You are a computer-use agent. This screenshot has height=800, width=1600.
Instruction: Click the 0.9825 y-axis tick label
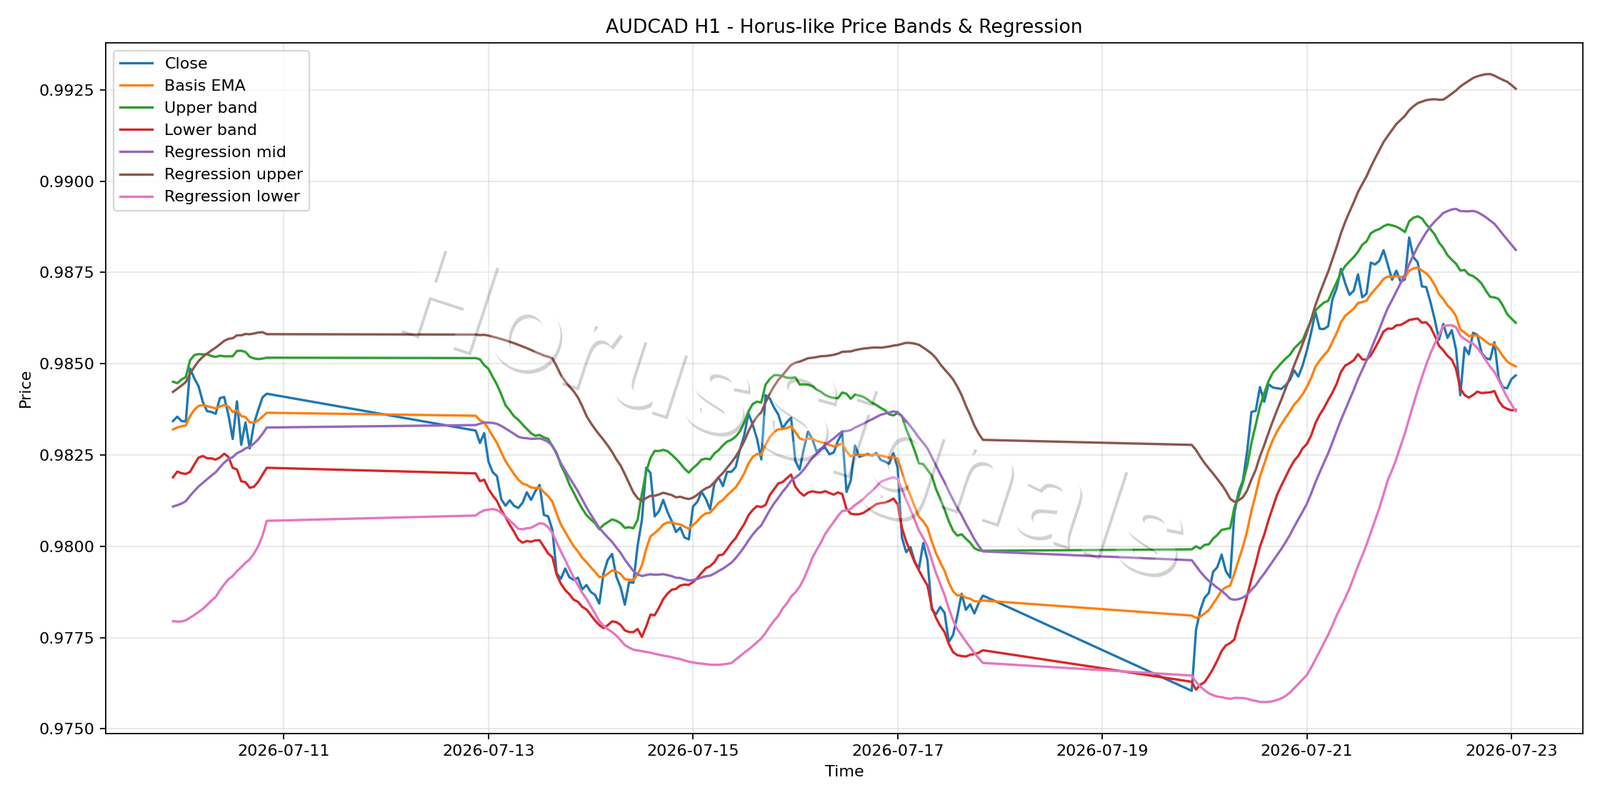67,455
